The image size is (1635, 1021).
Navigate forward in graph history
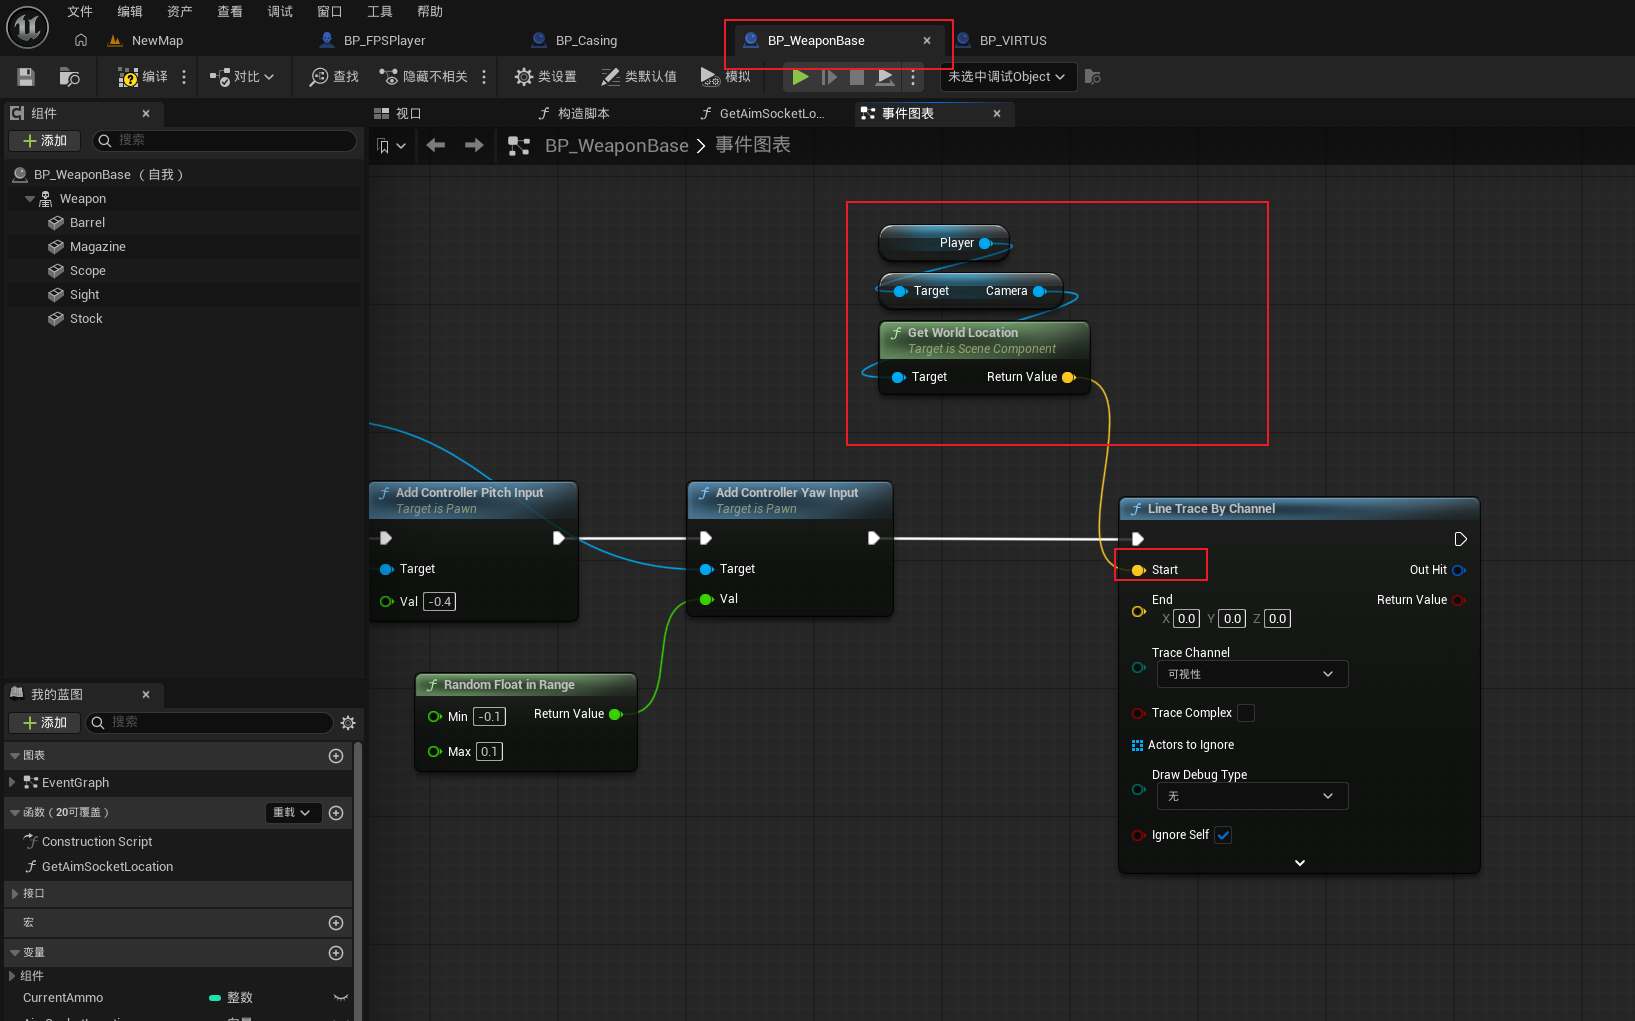[x=474, y=145]
